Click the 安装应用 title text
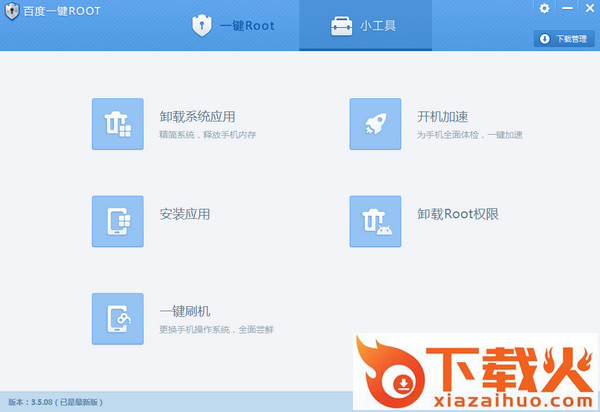Viewport: 600px width, 412px height. pos(184,214)
